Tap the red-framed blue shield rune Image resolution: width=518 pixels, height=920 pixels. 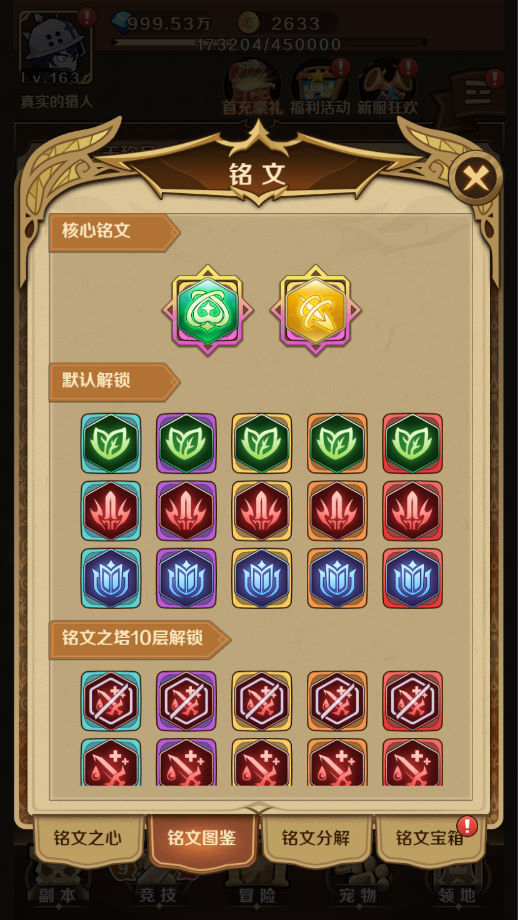point(412,578)
